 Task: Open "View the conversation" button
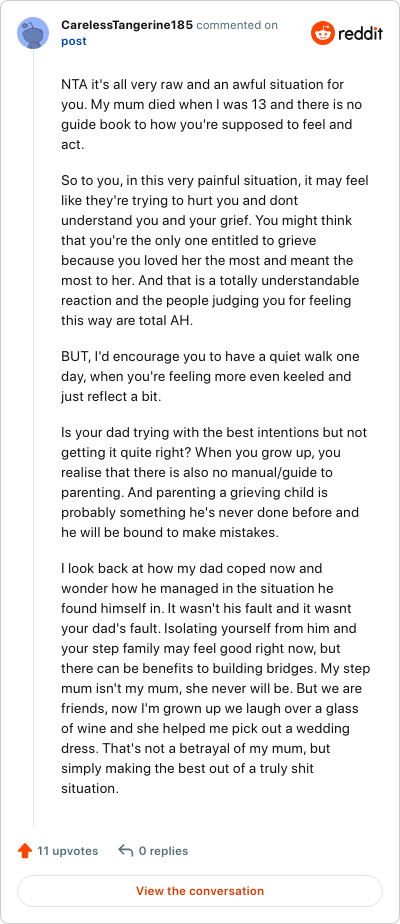click(200, 890)
